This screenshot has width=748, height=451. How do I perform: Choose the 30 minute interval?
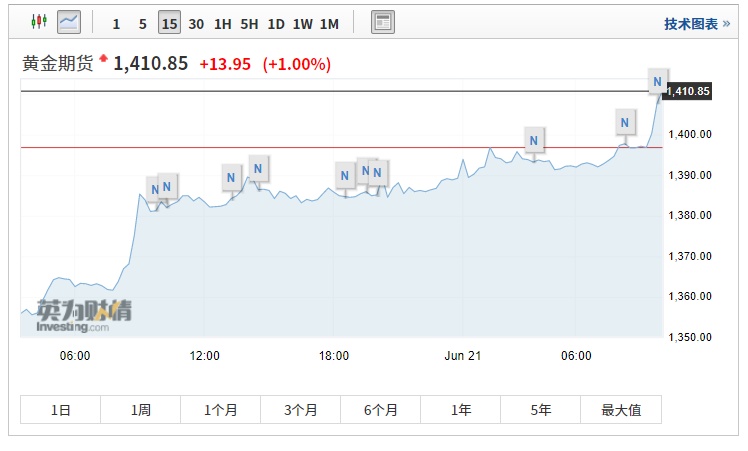[196, 23]
